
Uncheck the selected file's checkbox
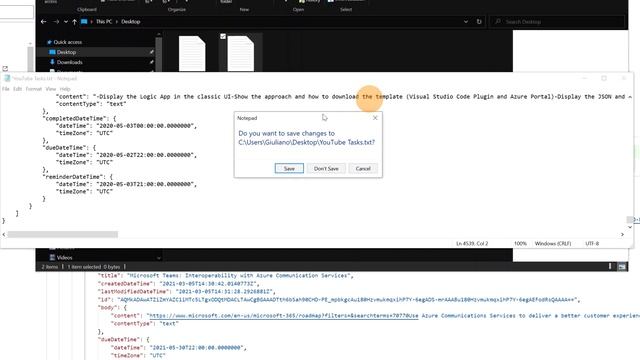point(223,37)
